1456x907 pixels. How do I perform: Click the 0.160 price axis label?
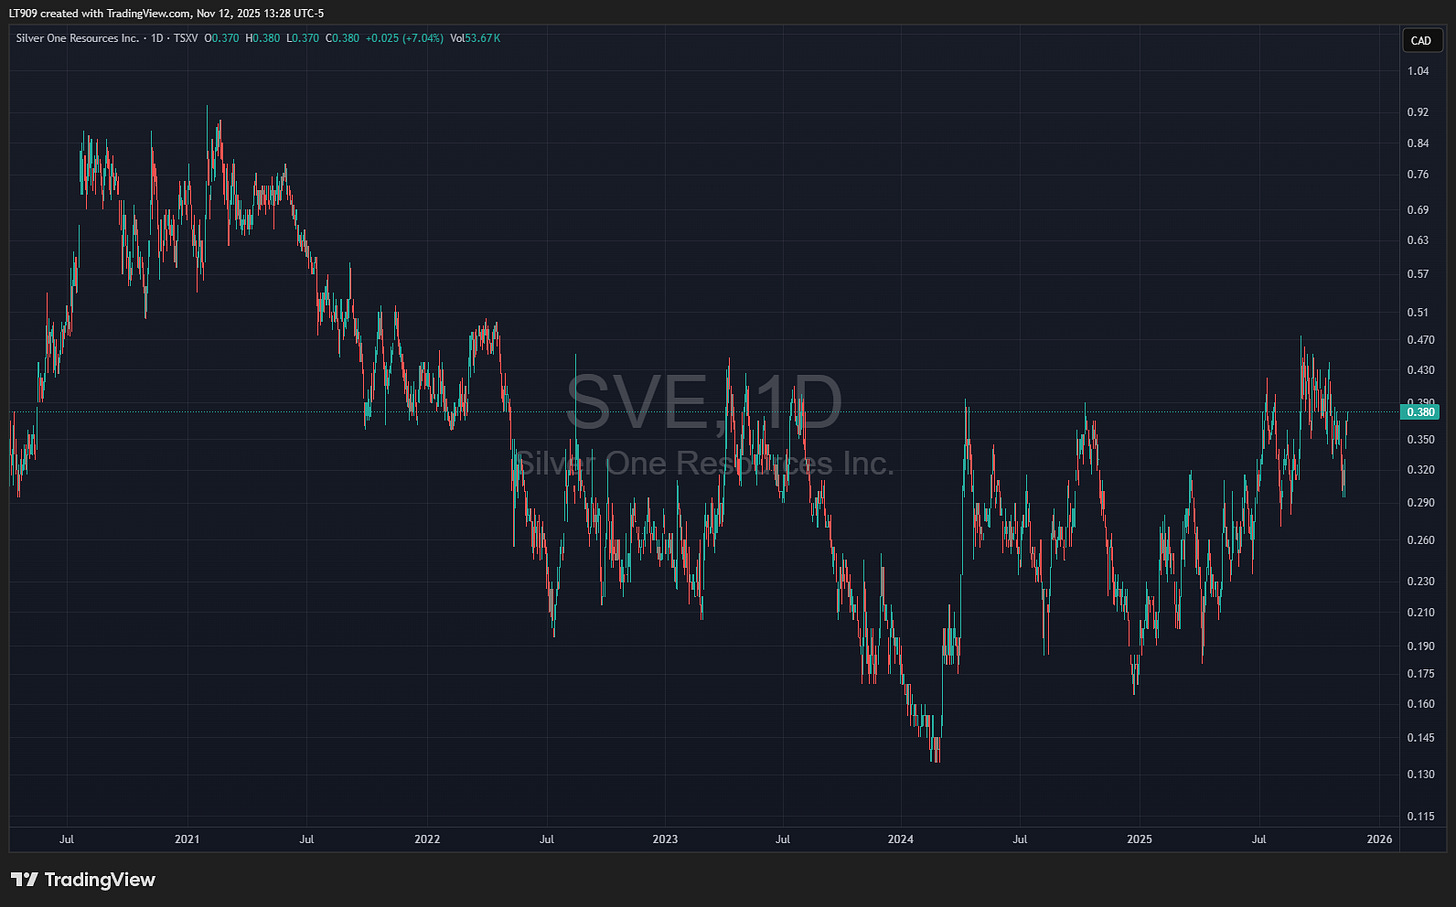[1421, 704]
